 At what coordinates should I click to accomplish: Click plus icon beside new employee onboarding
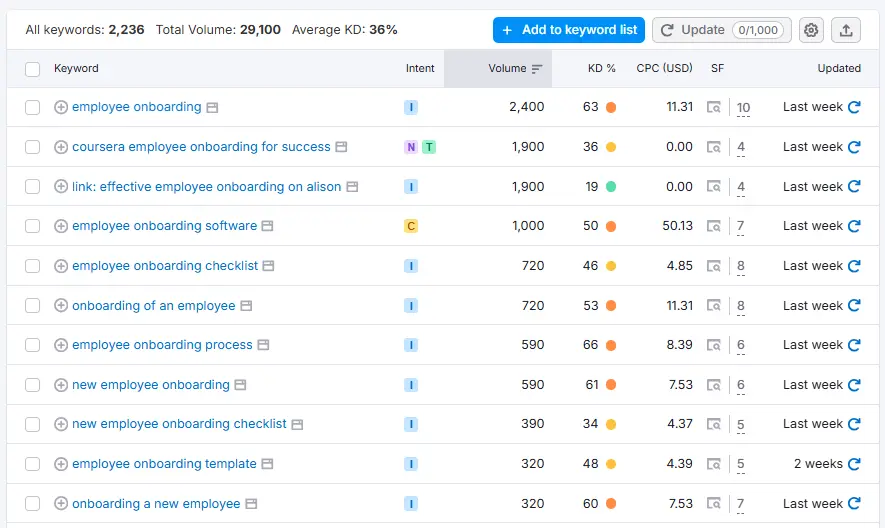(x=61, y=385)
